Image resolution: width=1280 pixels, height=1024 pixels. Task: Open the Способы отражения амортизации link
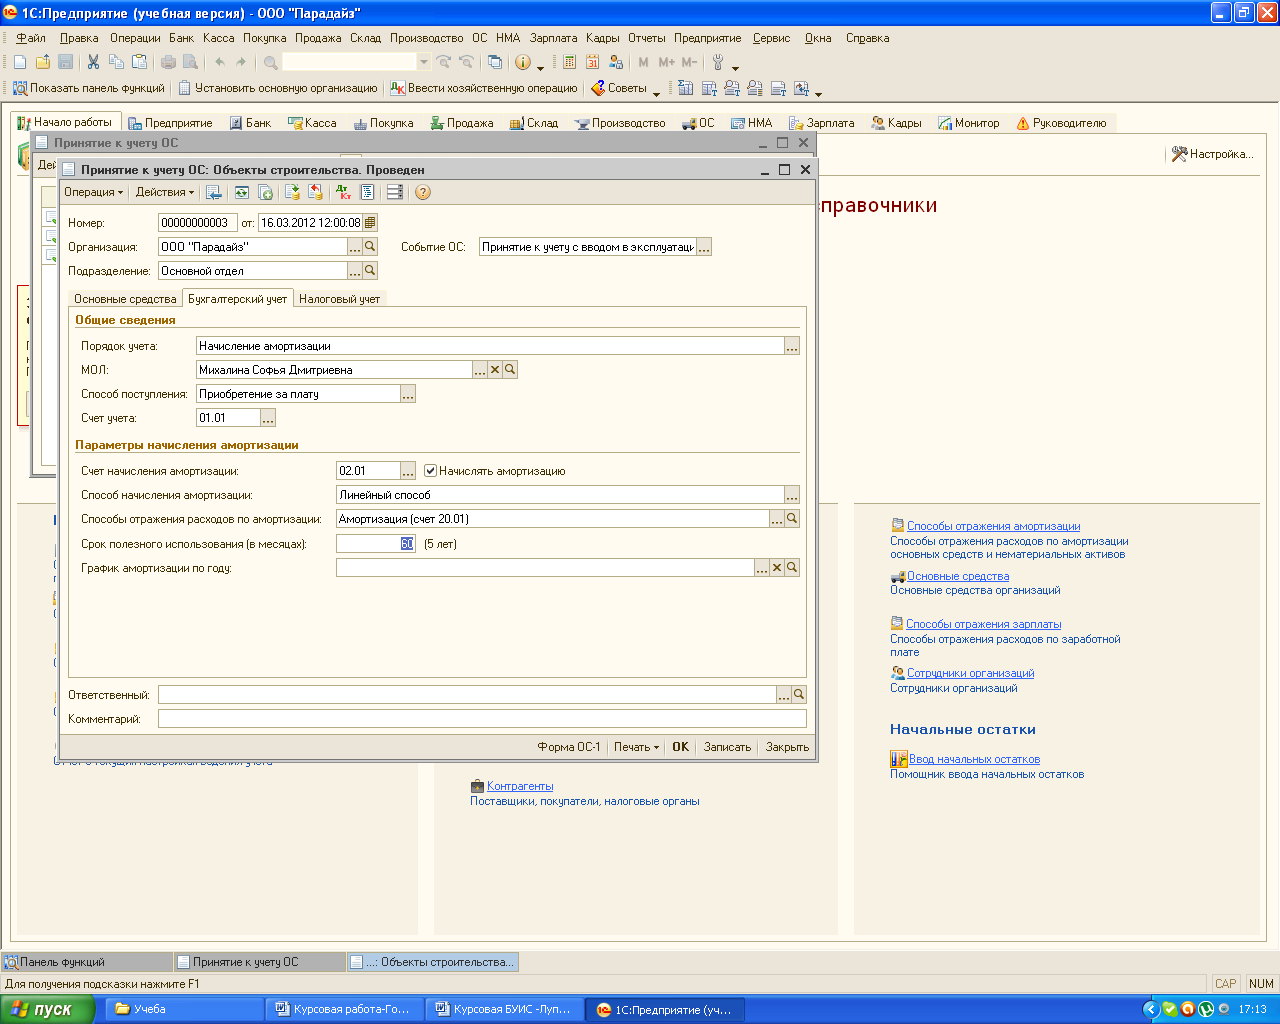(993, 526)
